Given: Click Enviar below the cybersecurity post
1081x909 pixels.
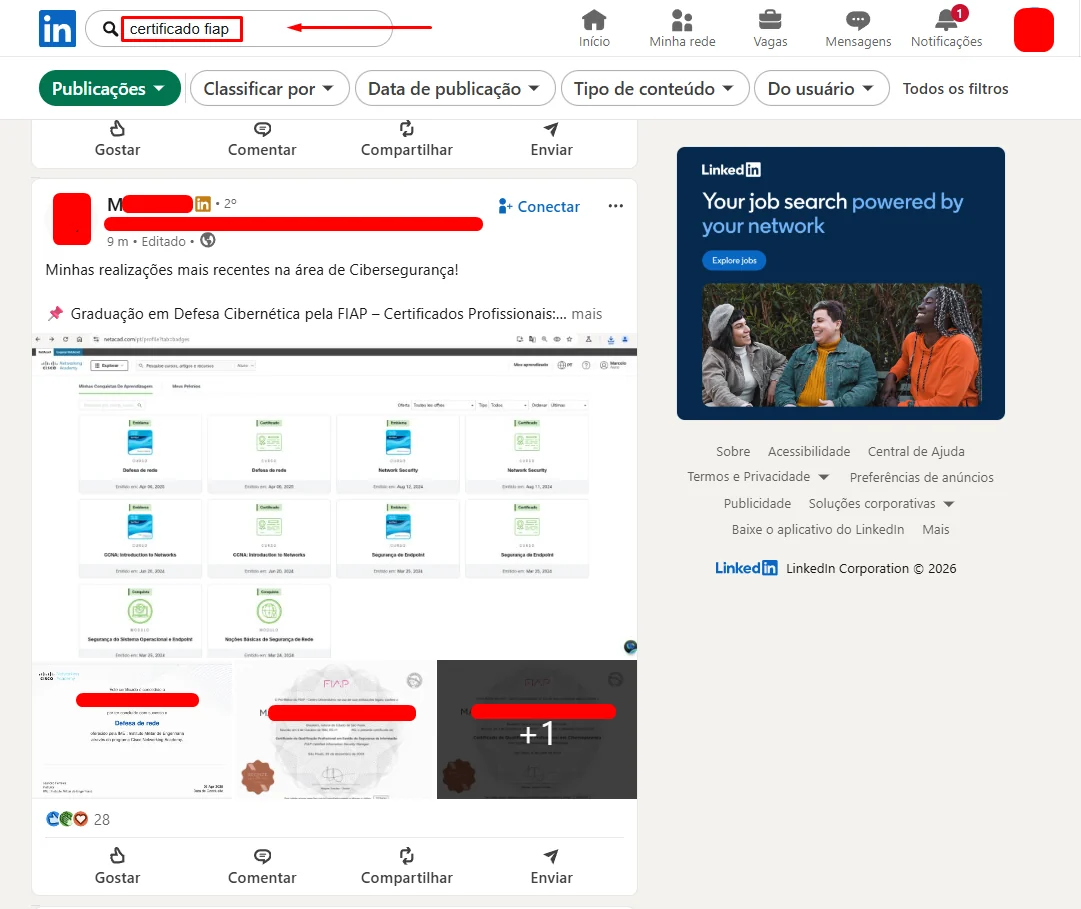Looking at the screenshot, I should [552, 867].
